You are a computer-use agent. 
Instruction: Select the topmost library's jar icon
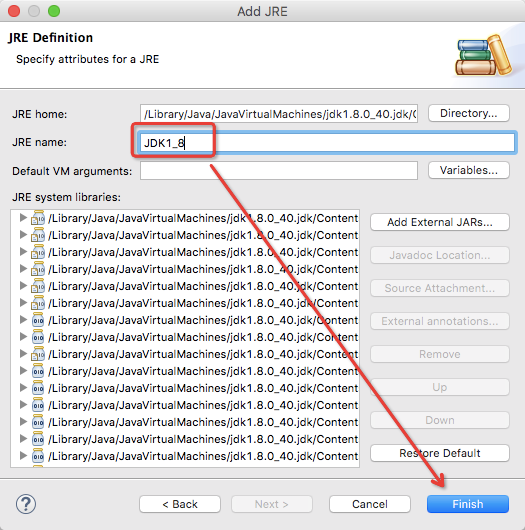click(x=38, y=218)
